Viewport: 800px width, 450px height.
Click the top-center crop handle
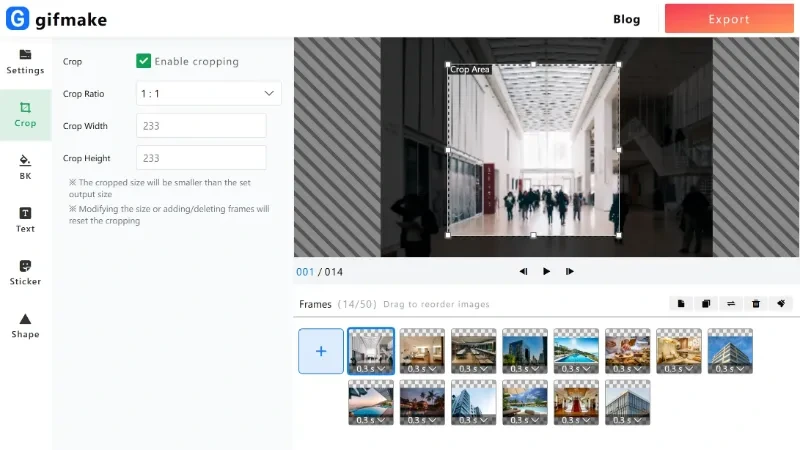(533, 64)
